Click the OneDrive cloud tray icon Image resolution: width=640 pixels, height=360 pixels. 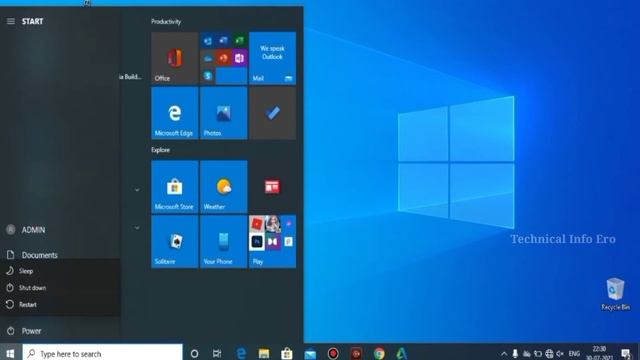click(x=527, y=354)
